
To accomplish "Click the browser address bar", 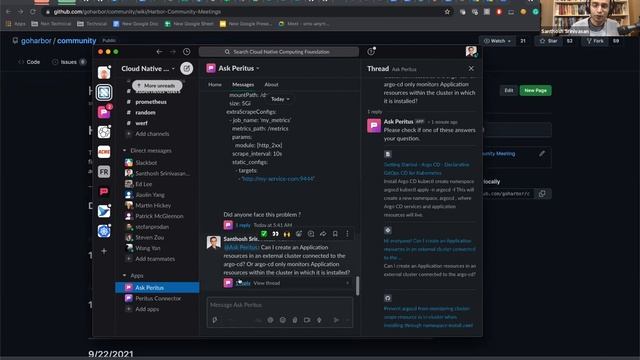I will (245, 12).
